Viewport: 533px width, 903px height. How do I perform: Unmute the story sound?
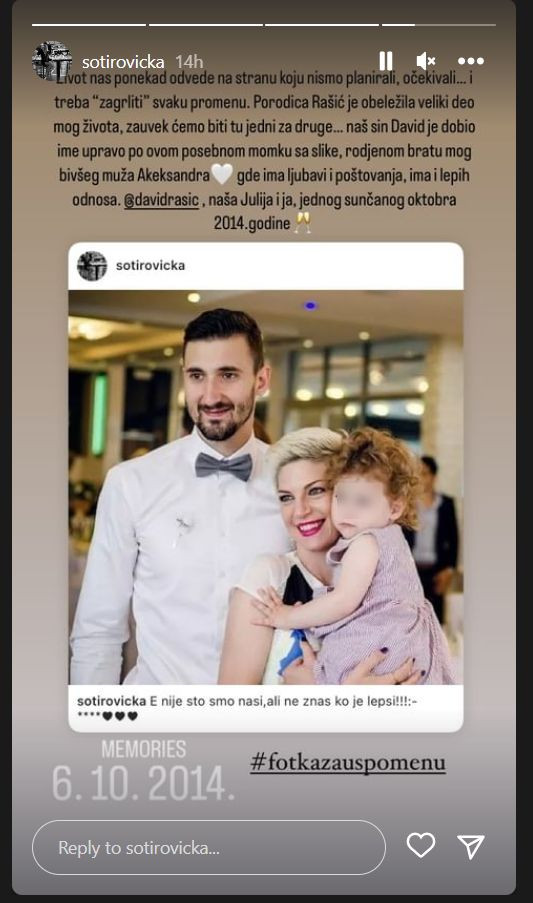(x=426, y=61)
